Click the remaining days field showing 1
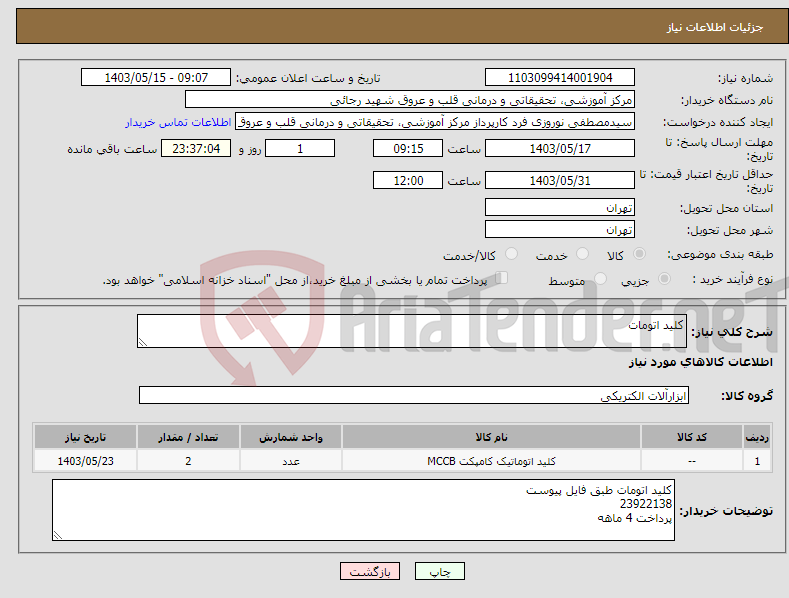The height and width of the screenshot is (598, 789). click(300, 148)
